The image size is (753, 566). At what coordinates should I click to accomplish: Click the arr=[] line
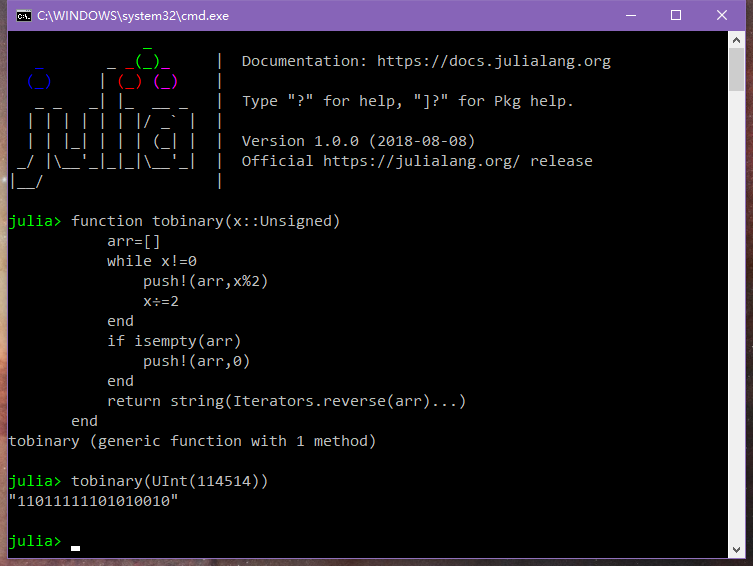(134, 241)
